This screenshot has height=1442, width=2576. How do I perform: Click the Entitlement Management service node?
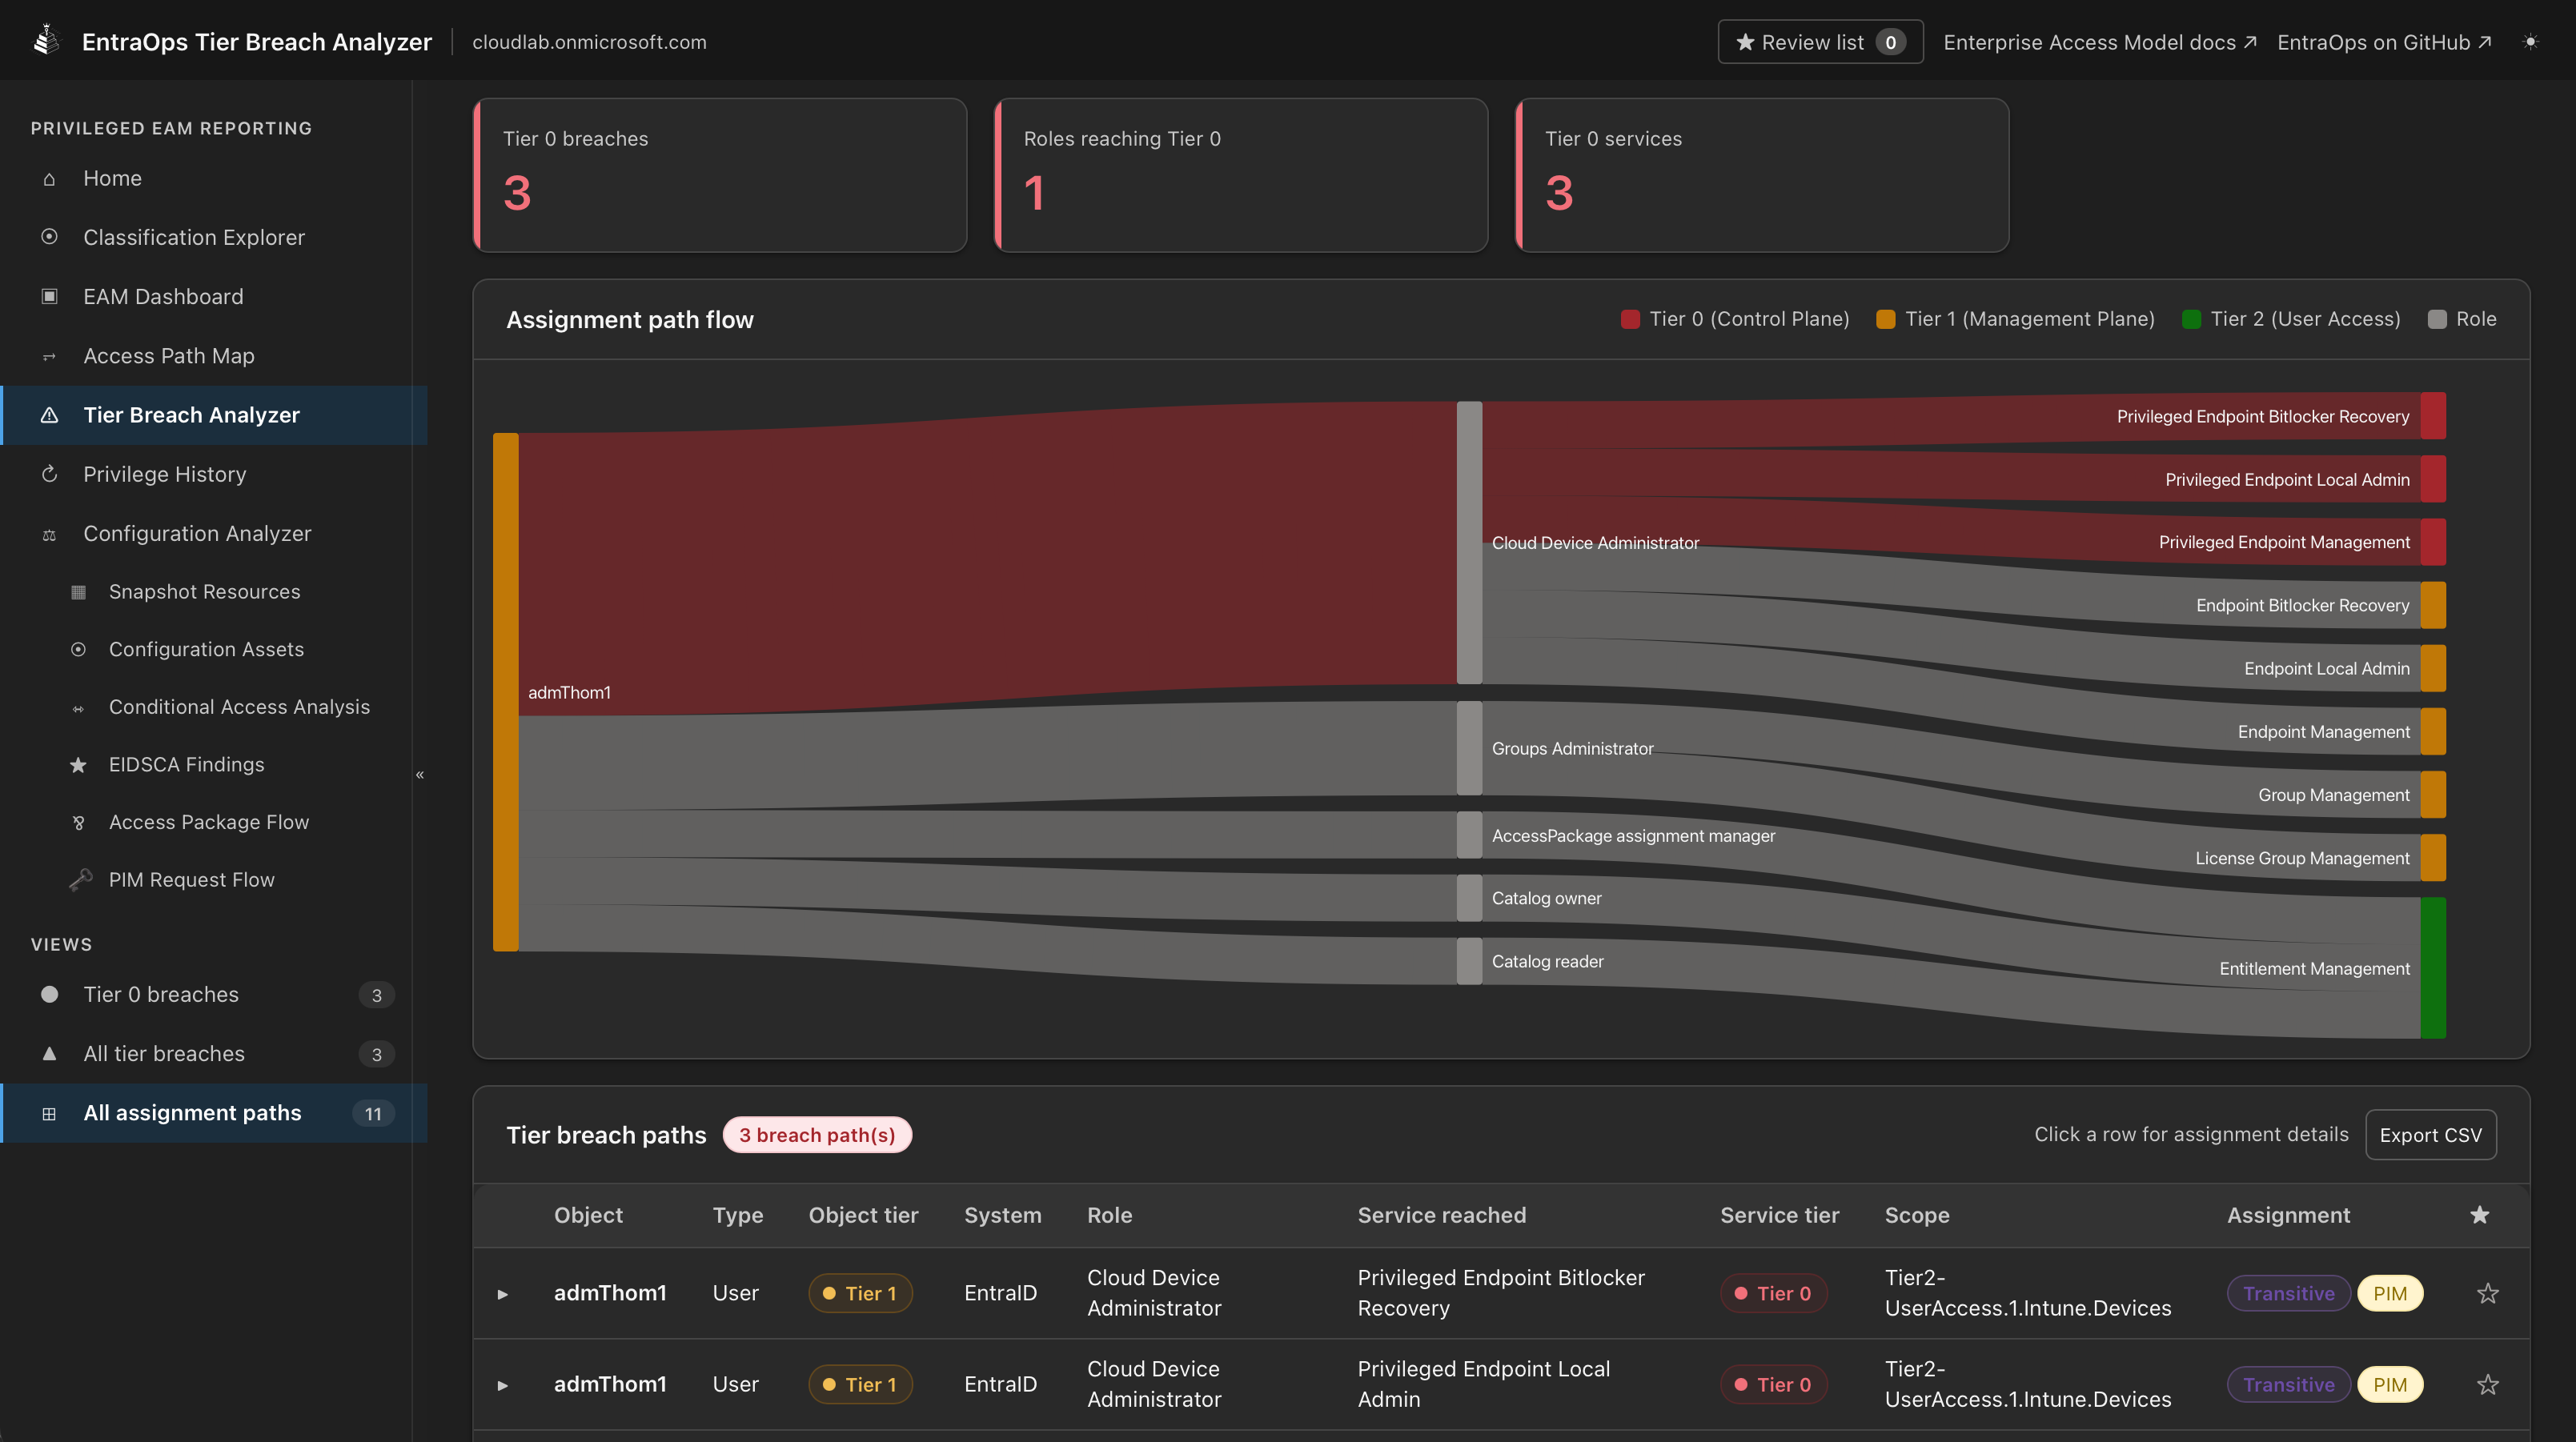(x=2433, y=968)
